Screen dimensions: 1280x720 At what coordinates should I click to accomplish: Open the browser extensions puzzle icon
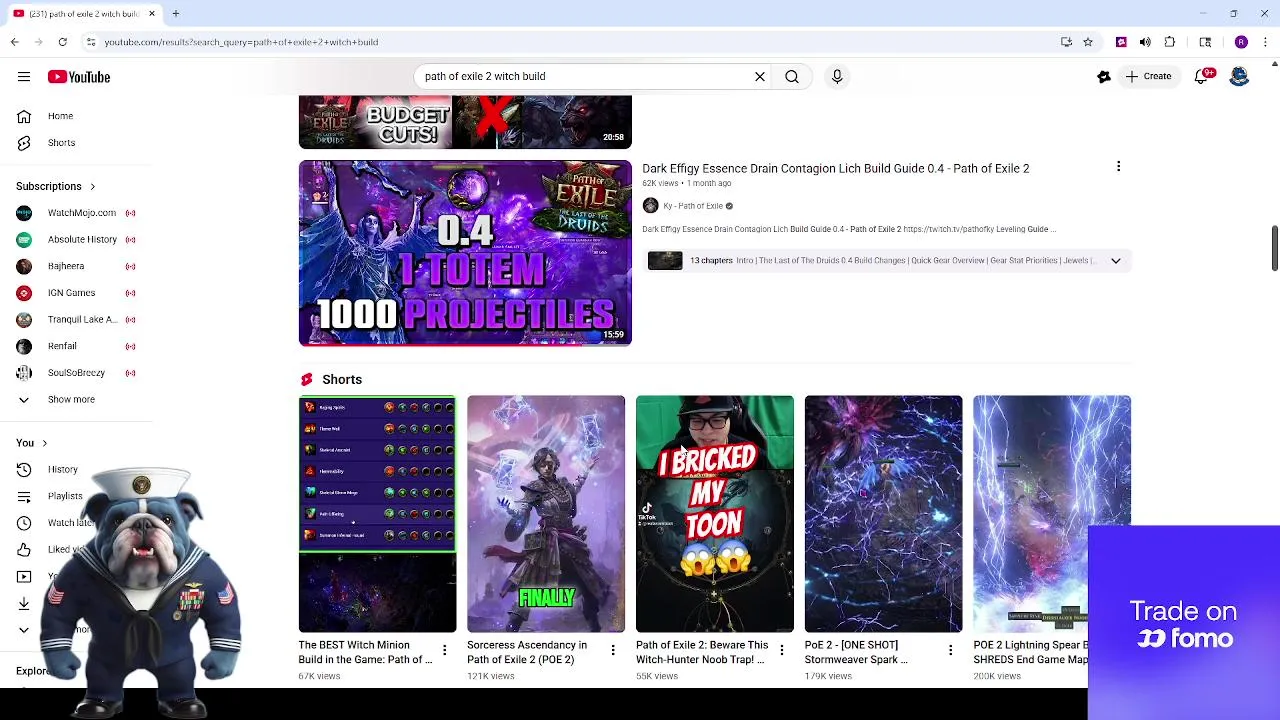pos(1170,42)
